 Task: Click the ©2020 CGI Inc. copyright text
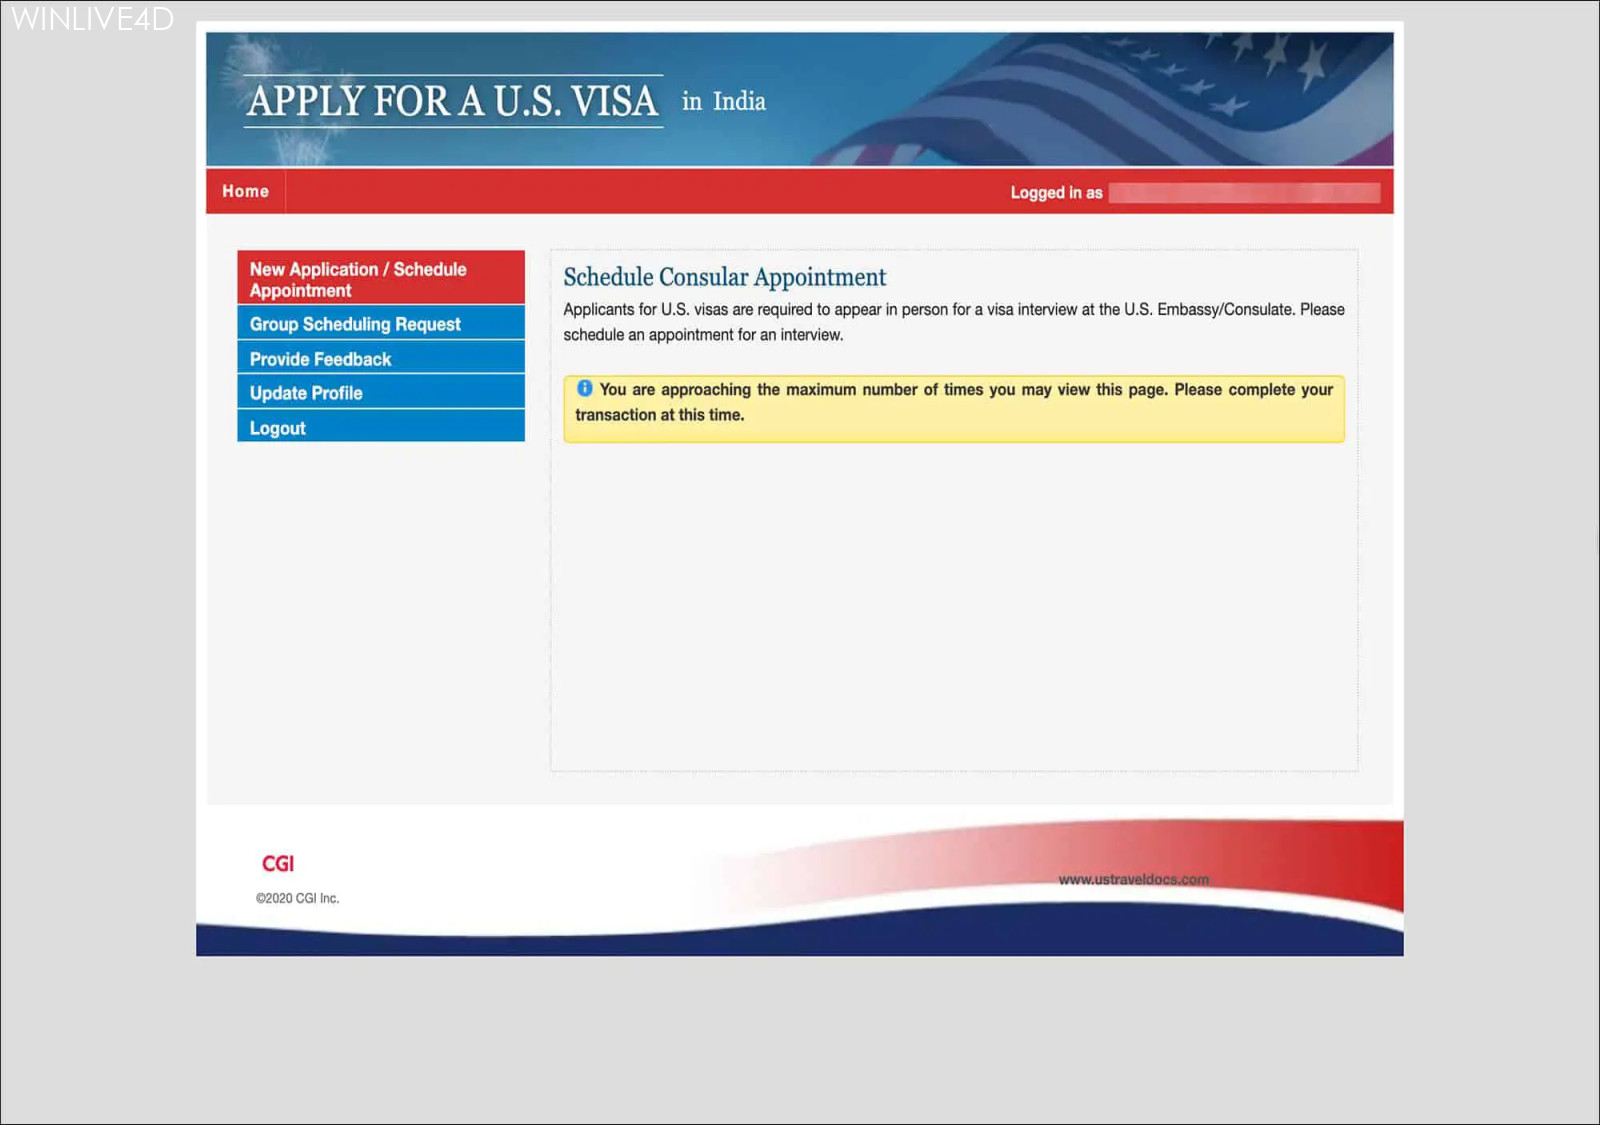tap(297, 898)
